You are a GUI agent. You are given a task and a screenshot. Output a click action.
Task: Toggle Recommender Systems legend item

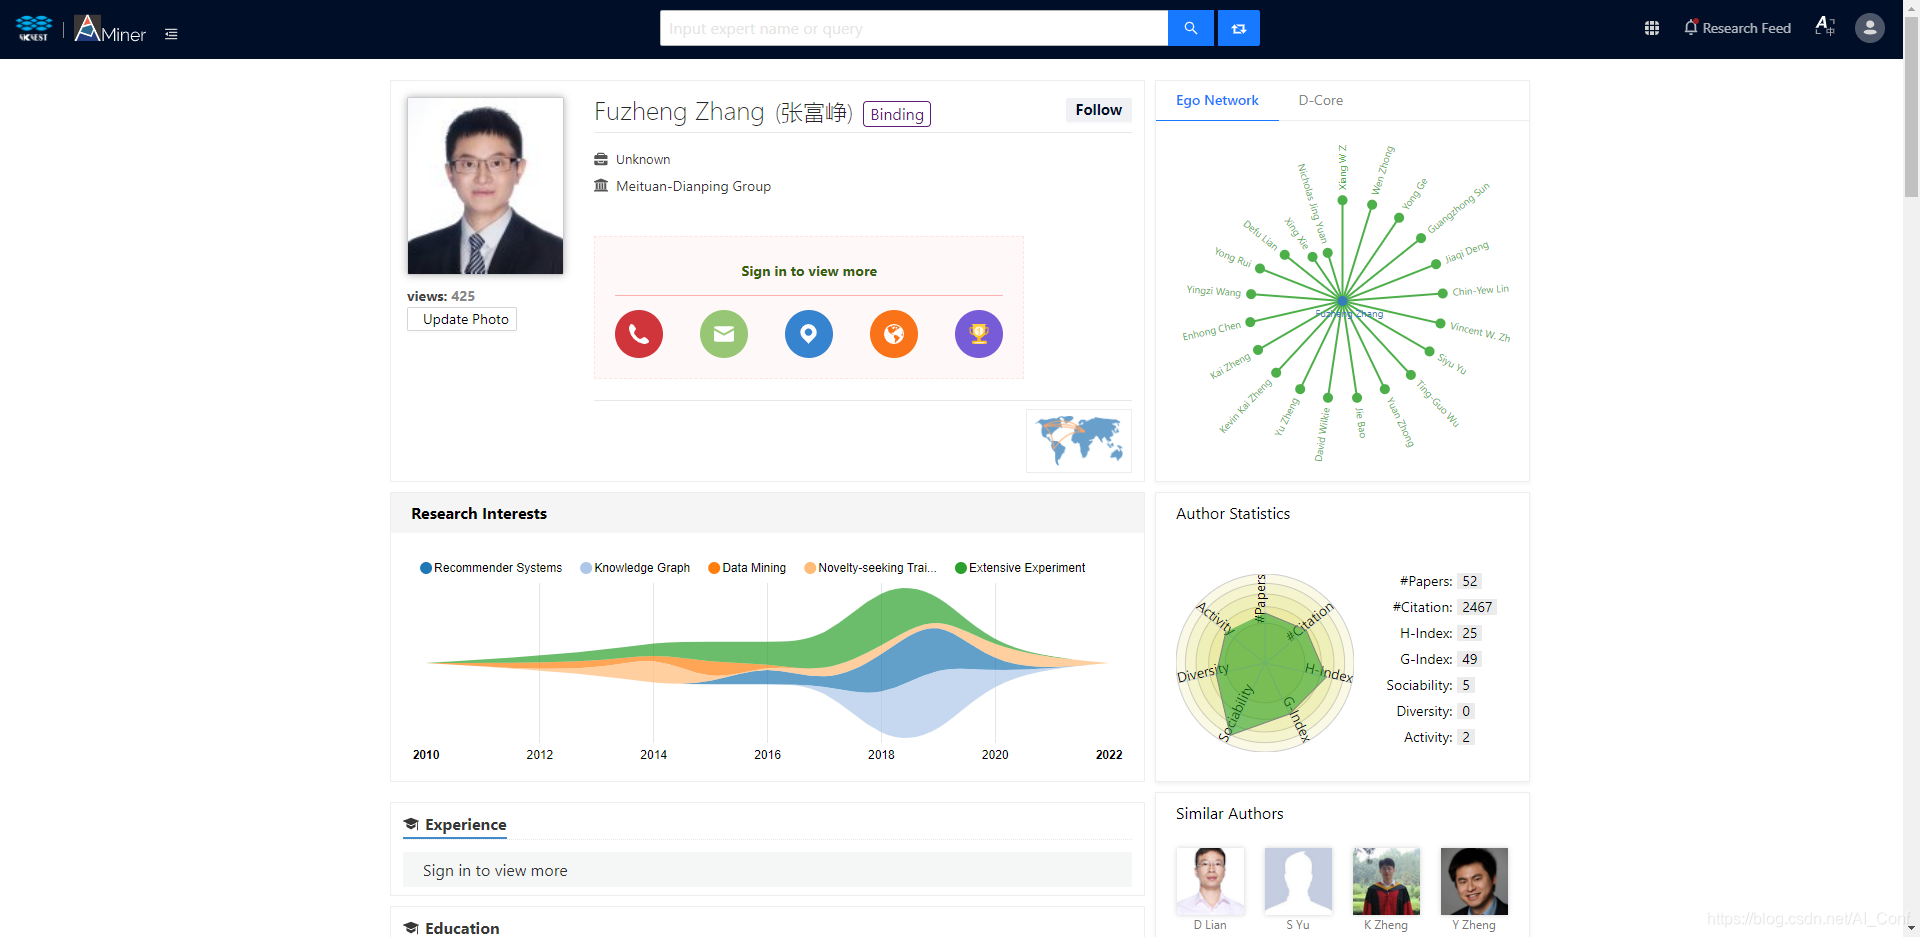491,568
